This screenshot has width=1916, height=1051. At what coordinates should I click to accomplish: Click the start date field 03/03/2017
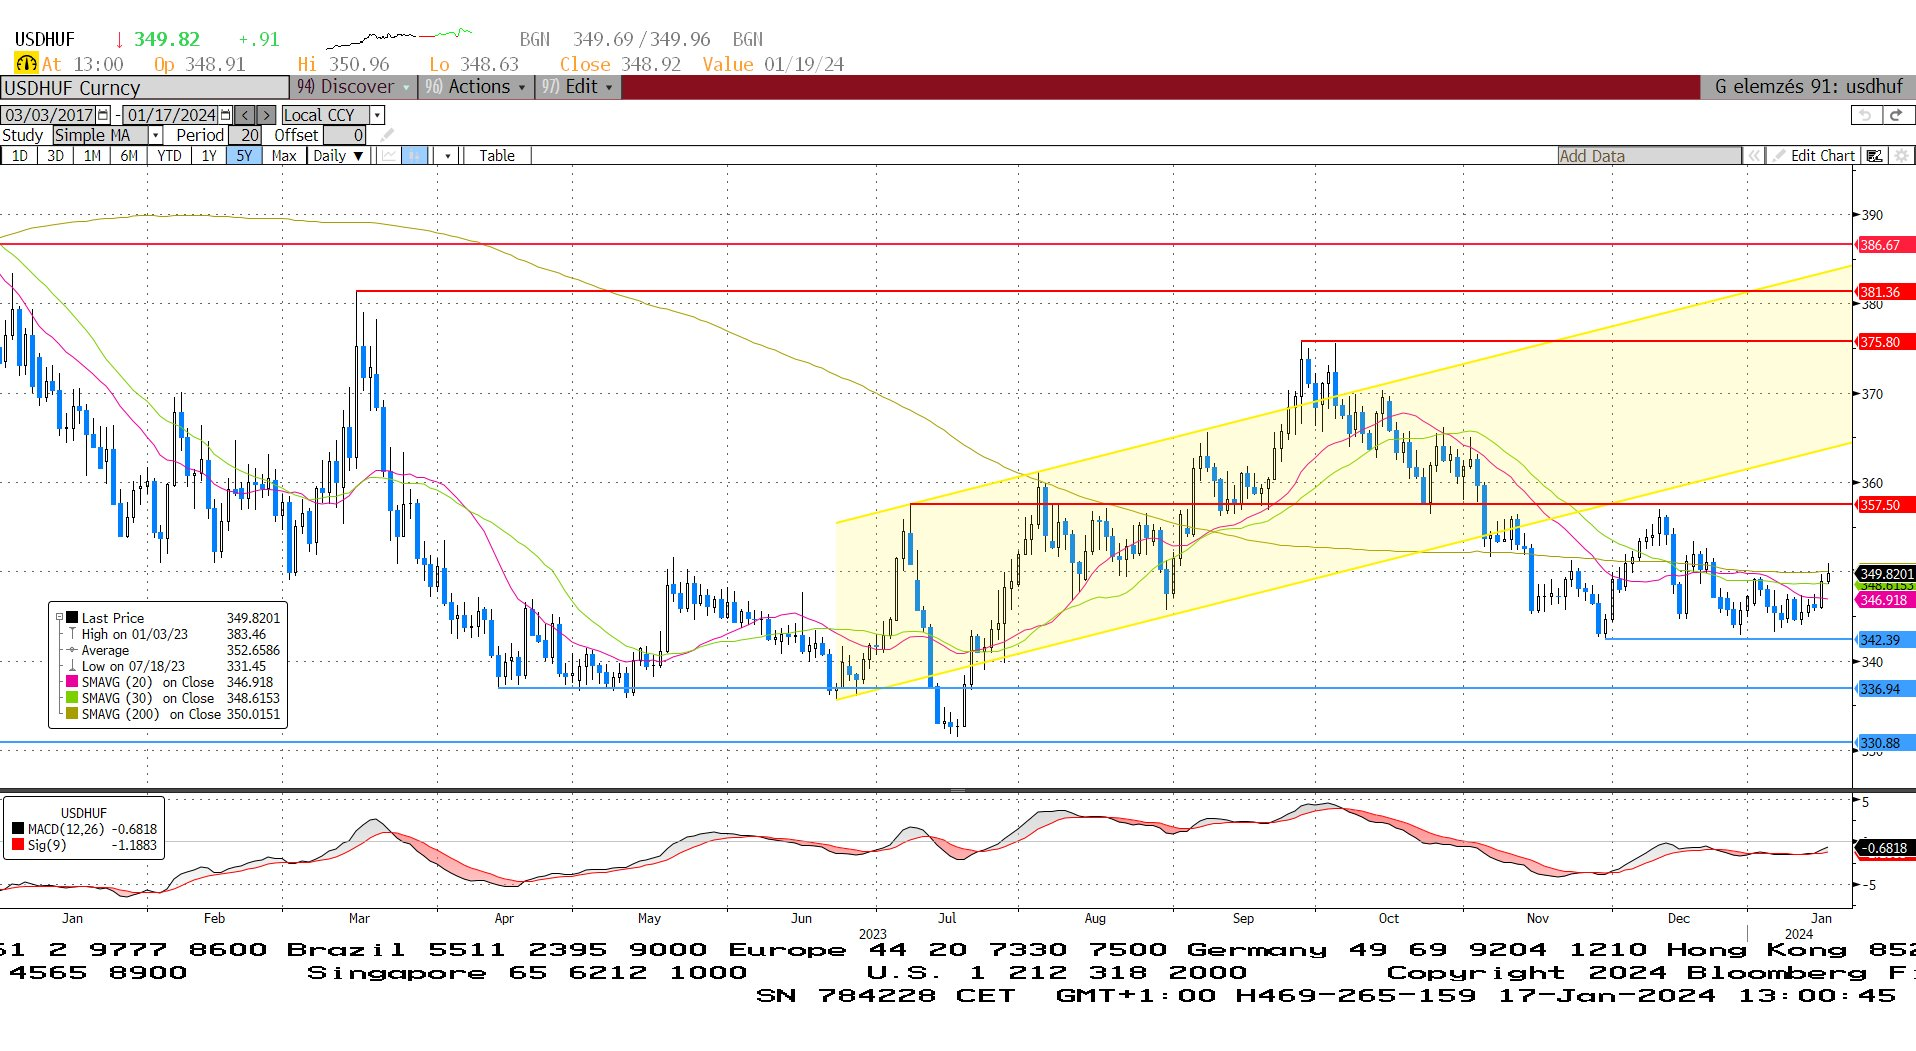click(48, 115)
